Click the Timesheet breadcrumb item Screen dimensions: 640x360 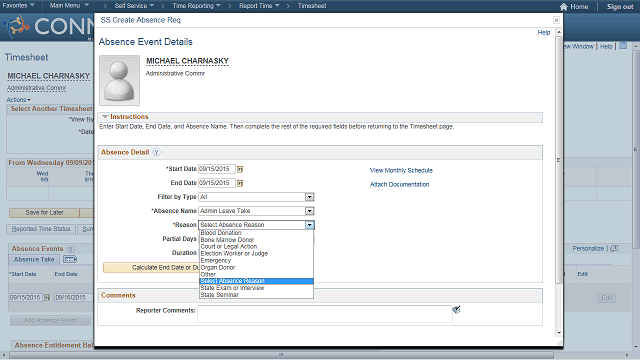point(312,6)
